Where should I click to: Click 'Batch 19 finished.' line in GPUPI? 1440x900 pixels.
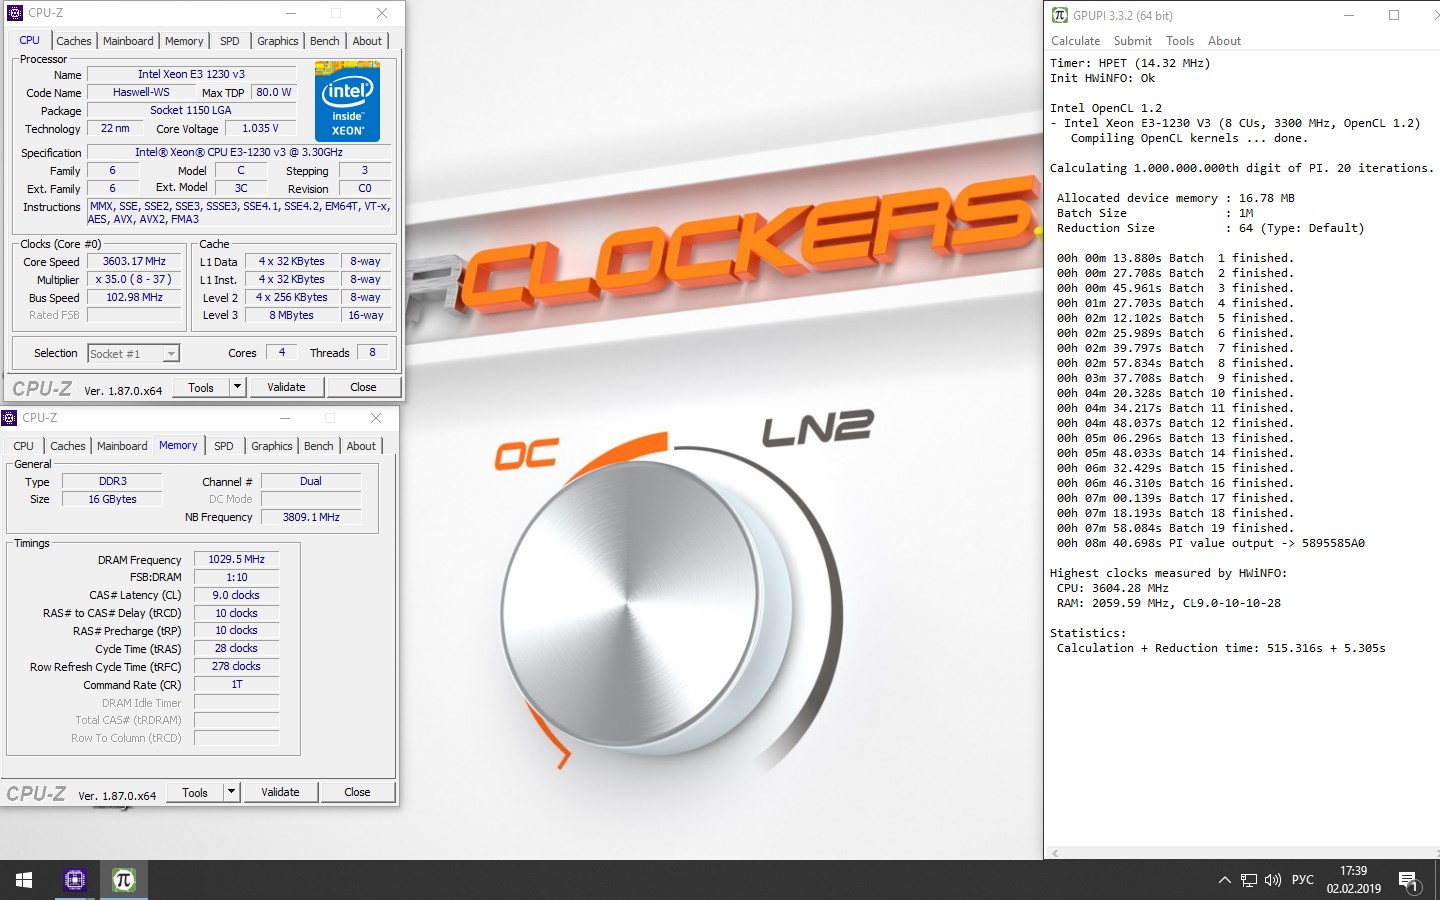pos(1175,528)
